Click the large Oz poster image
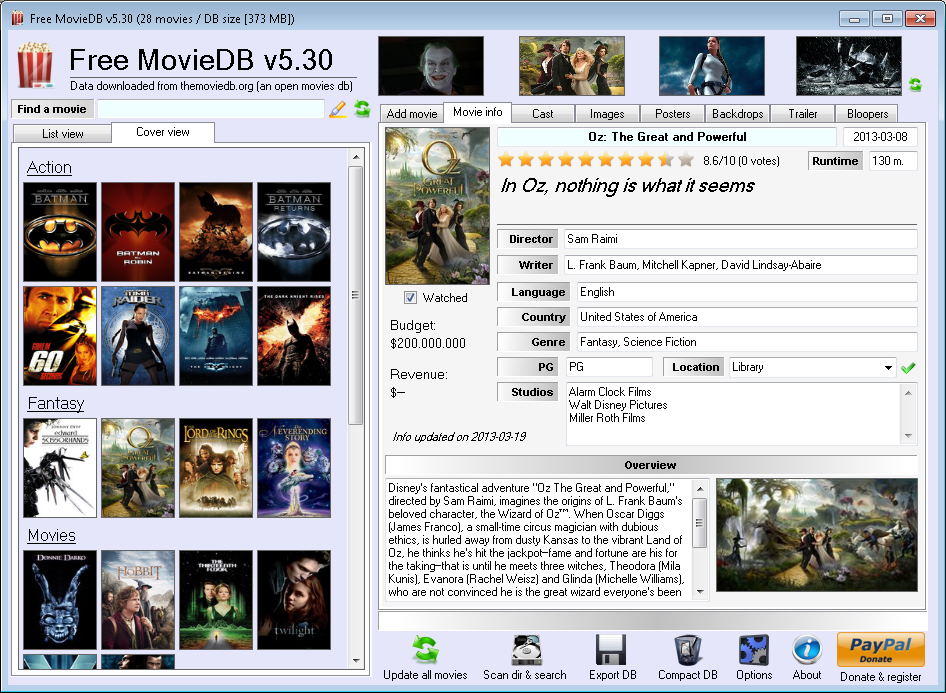This screenshot has height=693, width=946. pos(437,206)
